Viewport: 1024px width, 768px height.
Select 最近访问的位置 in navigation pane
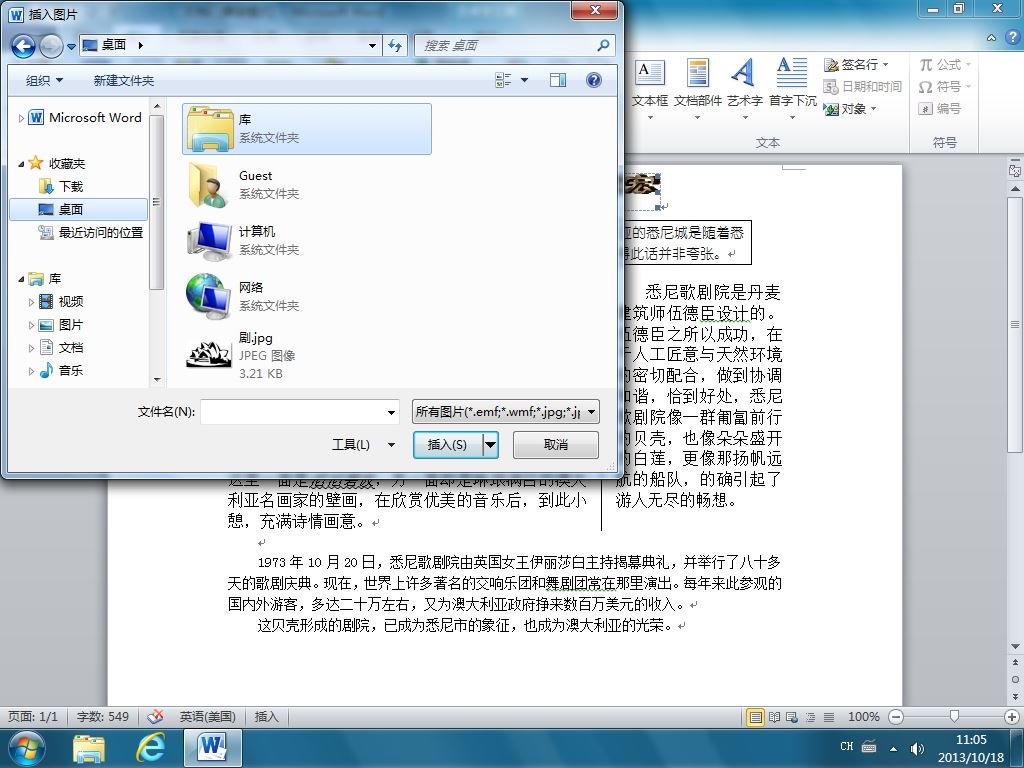pyautogui.click(x=91, y=232)
